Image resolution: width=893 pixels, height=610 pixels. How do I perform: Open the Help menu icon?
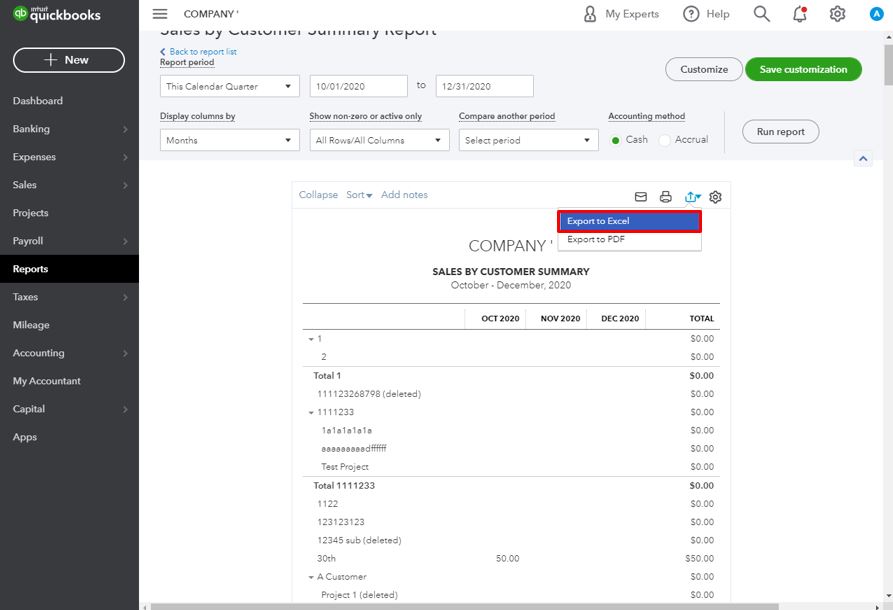tap(689, 14)
